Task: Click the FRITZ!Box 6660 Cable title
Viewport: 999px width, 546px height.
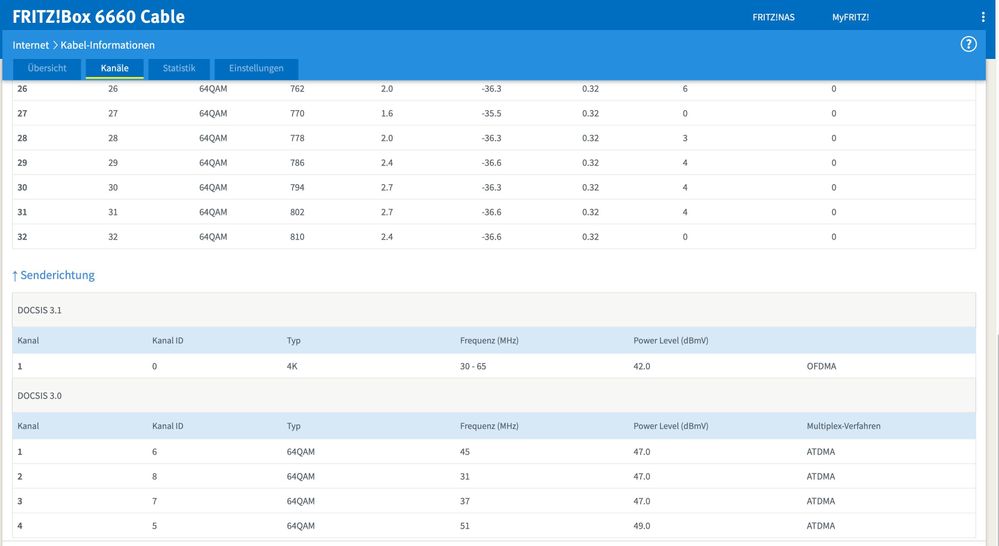Action: (98, 17)
